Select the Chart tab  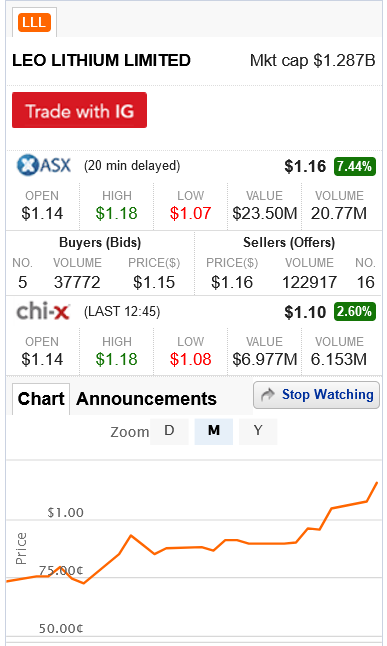tap(41, 399)
